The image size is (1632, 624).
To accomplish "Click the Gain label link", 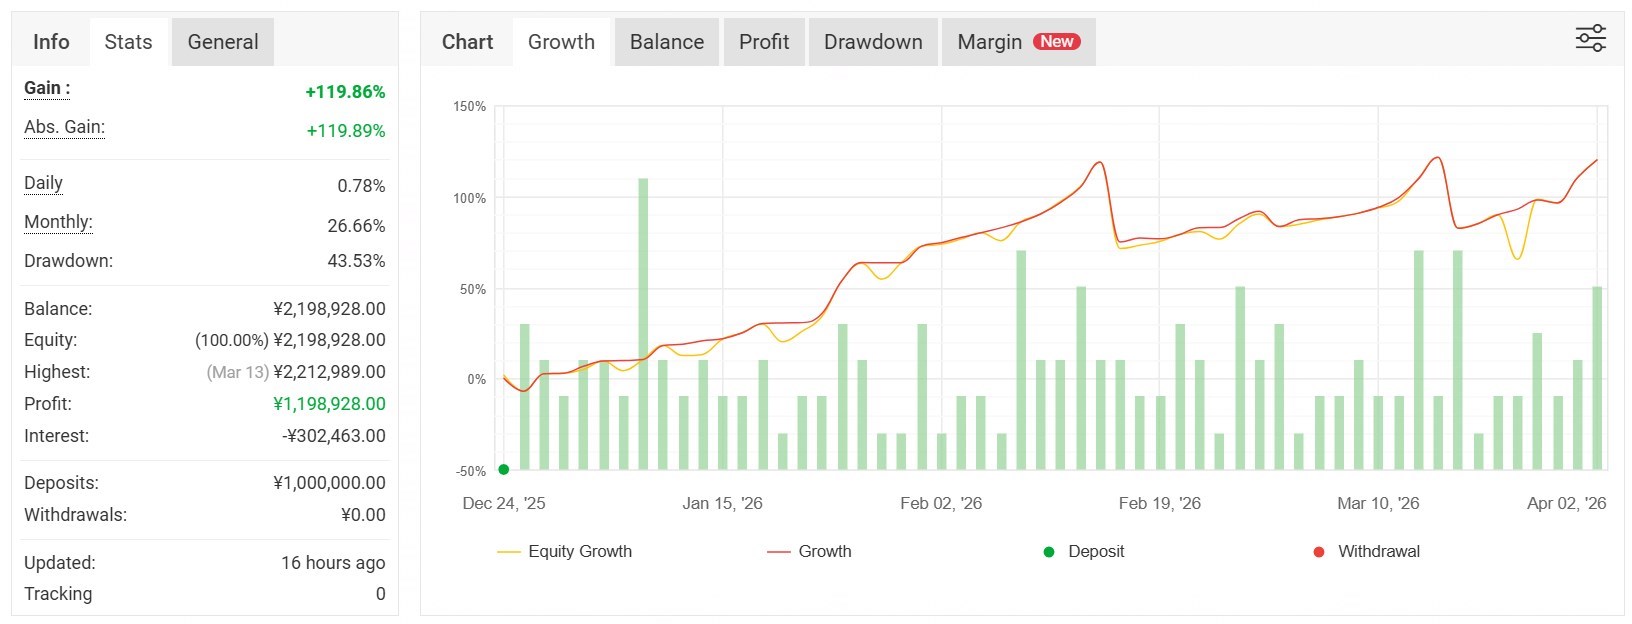I will [x=47, y=88].
